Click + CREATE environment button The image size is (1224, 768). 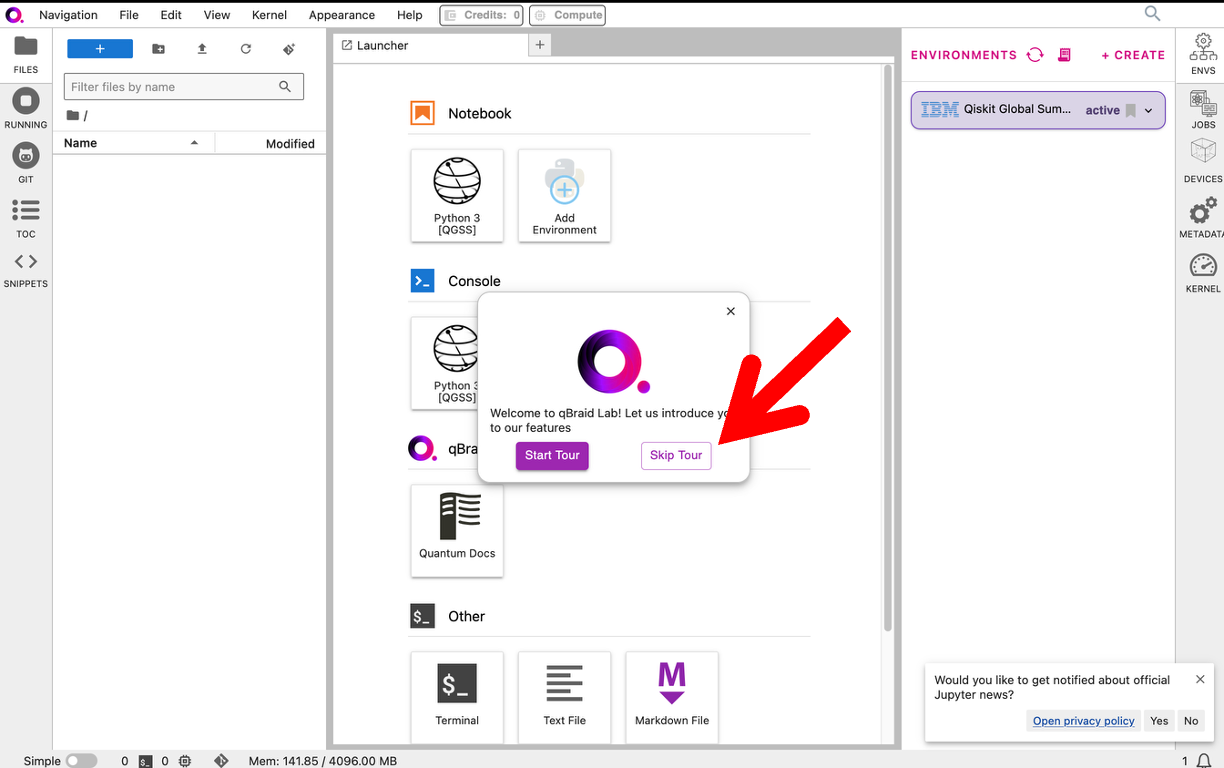click(x=1133, y=55)
